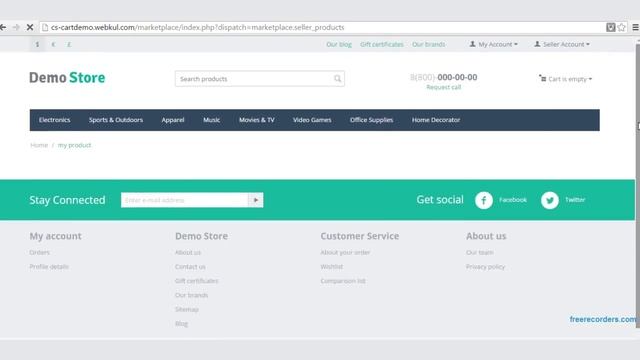
Task: Click the Demo Store logo
Action: (67, 78)
